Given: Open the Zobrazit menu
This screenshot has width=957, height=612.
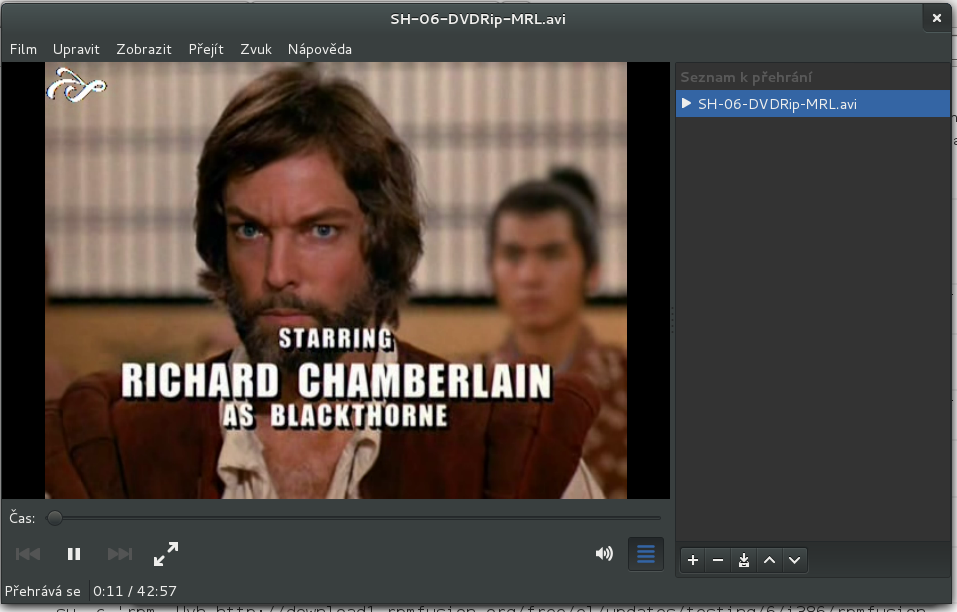Looking at the screenshot, I should click(144, 49).
